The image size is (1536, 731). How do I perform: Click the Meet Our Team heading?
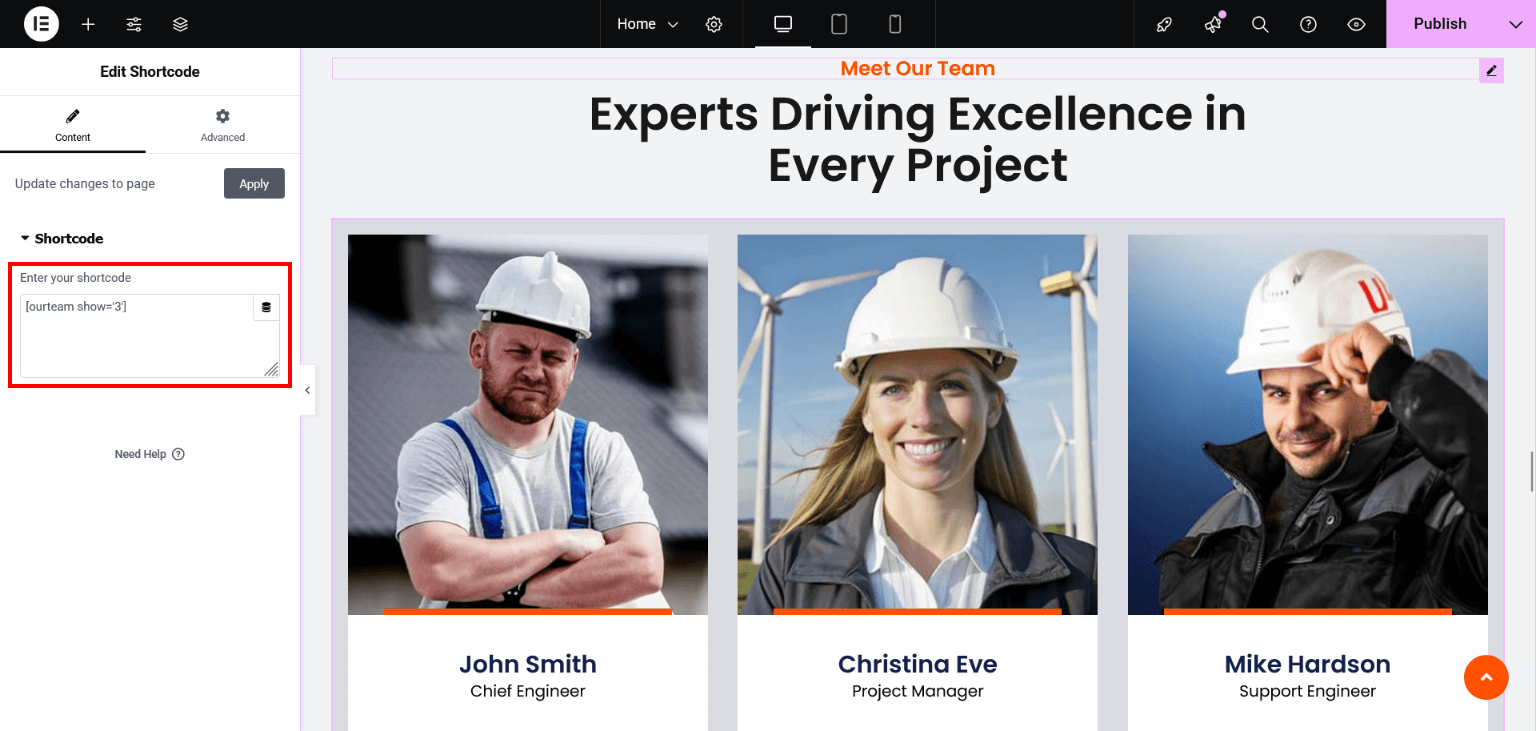918,68
